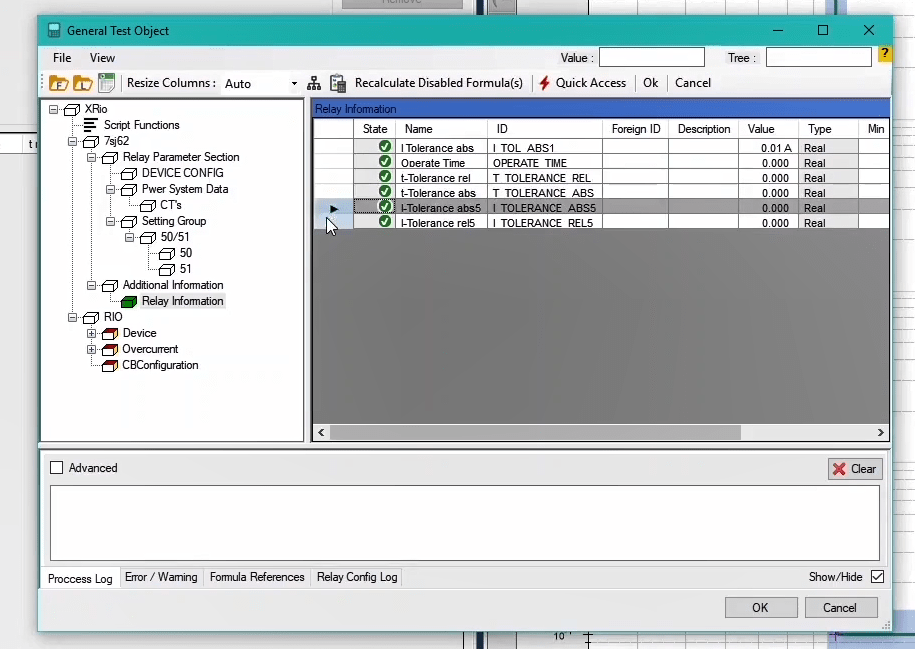Click the bottom Cancel button
The width and height of the screenshot is (915, 649).
pos(839,607)
